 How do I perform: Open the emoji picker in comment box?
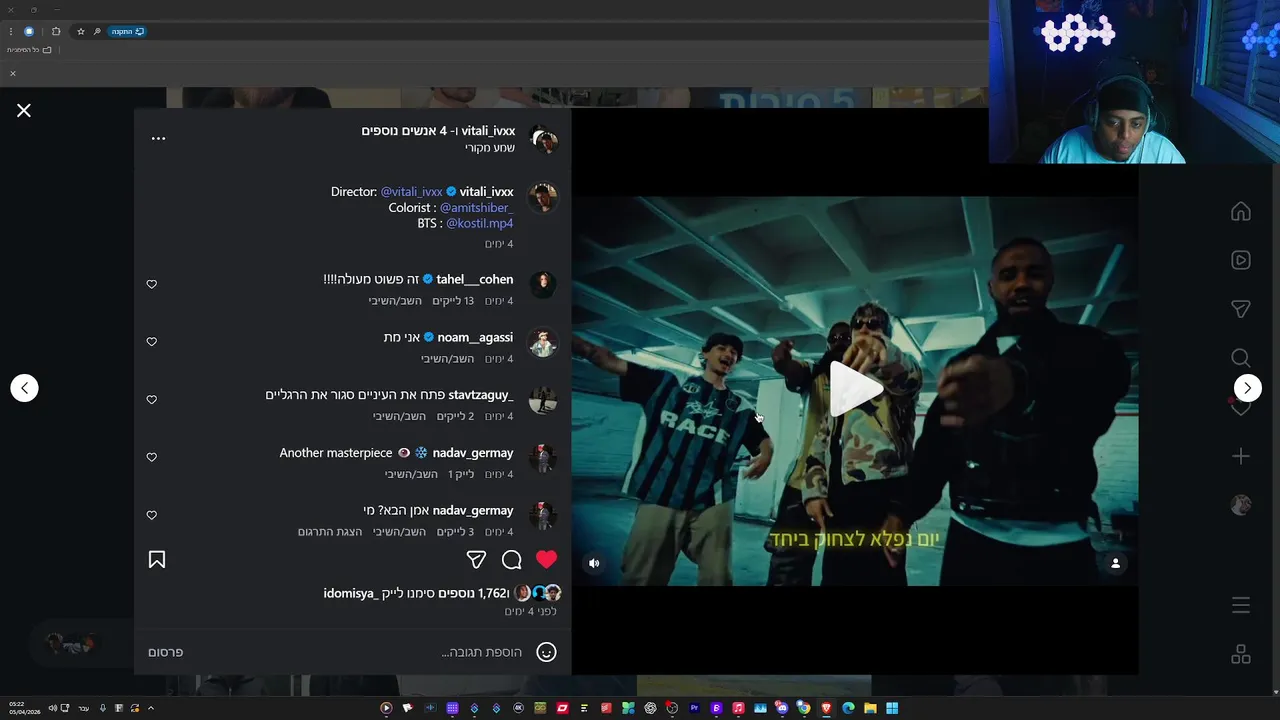click(546, 652)
